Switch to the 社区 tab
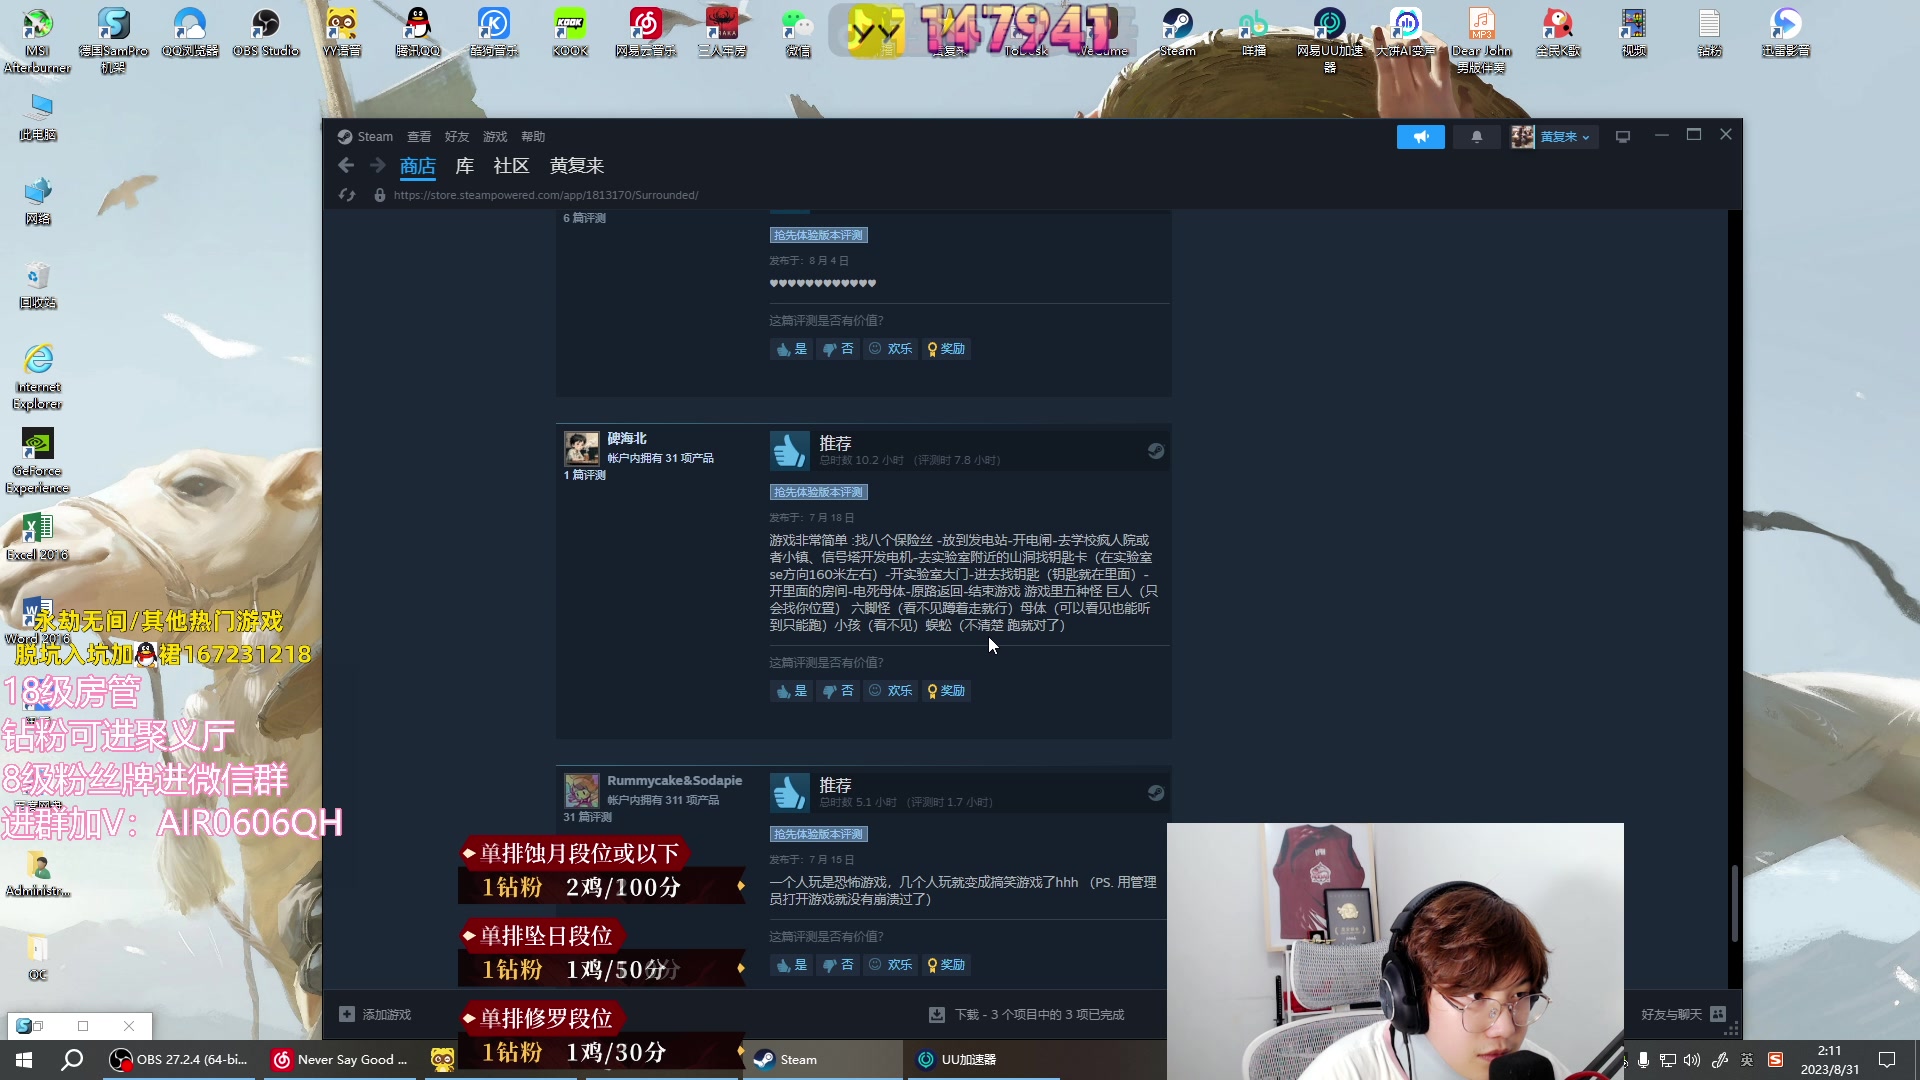The height and width of the screenshot is (1080, 1920). coord(511,166)
